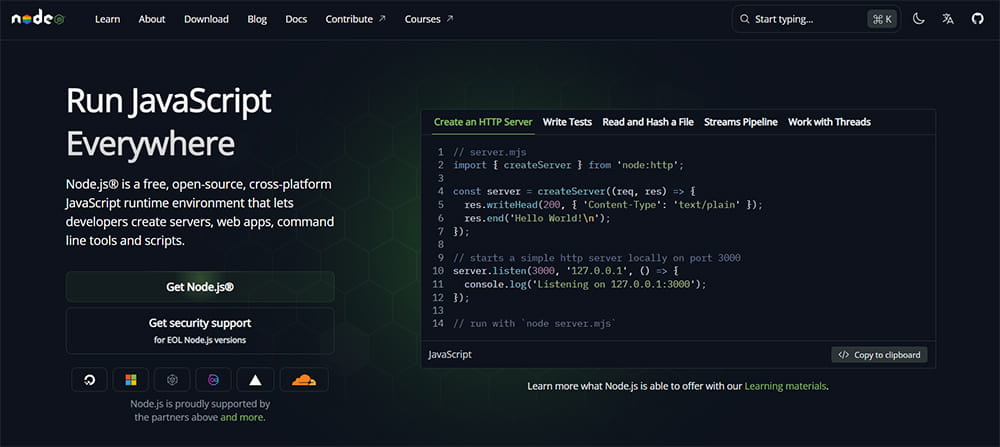Click the DigitalOcean partner logo
Viewport: 1000px width, 447px height.
click(89, 379)
